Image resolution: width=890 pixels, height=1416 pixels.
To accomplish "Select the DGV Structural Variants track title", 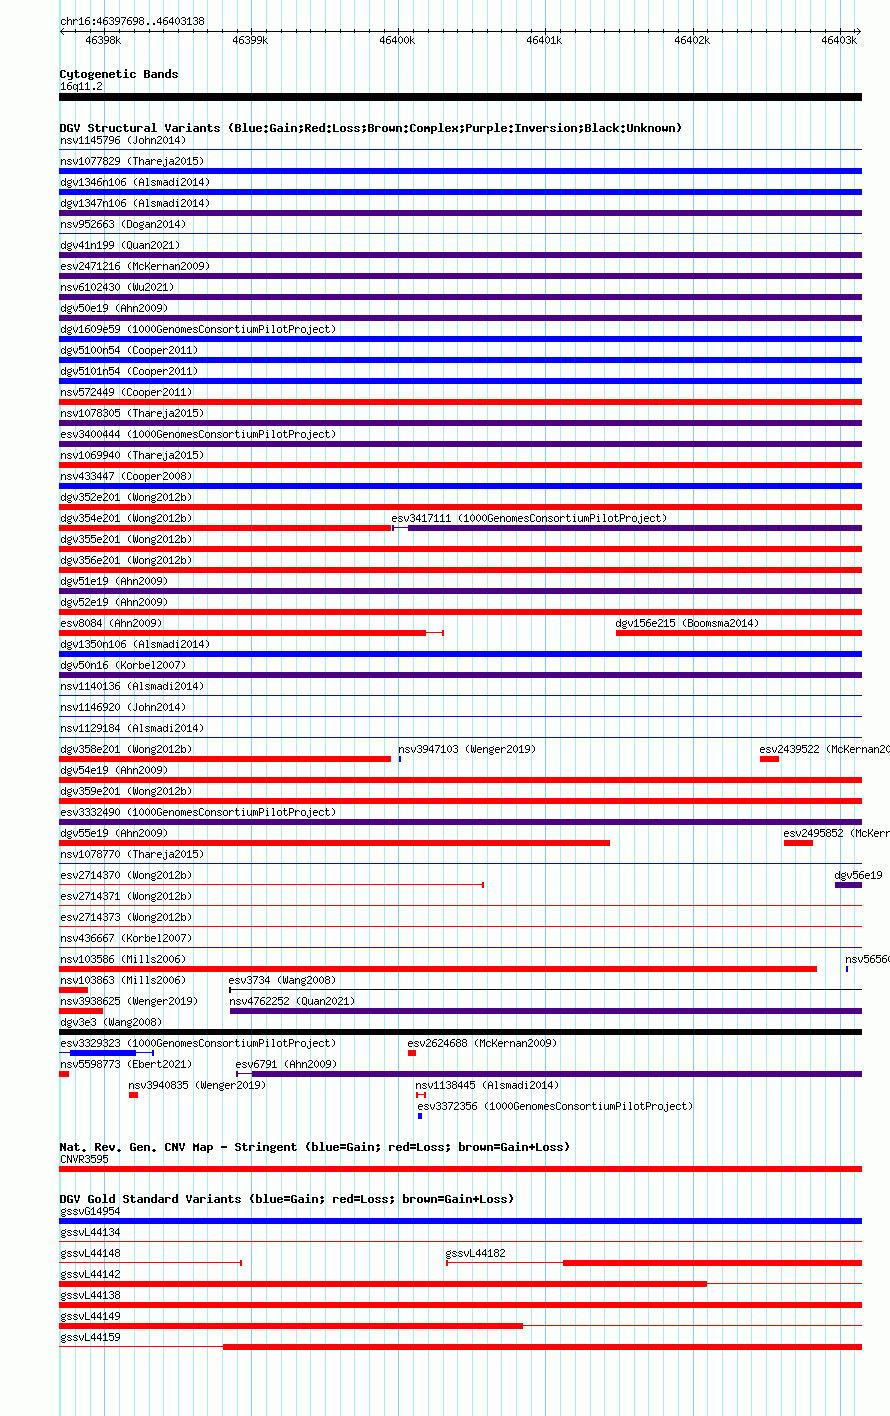I will 371,128.
